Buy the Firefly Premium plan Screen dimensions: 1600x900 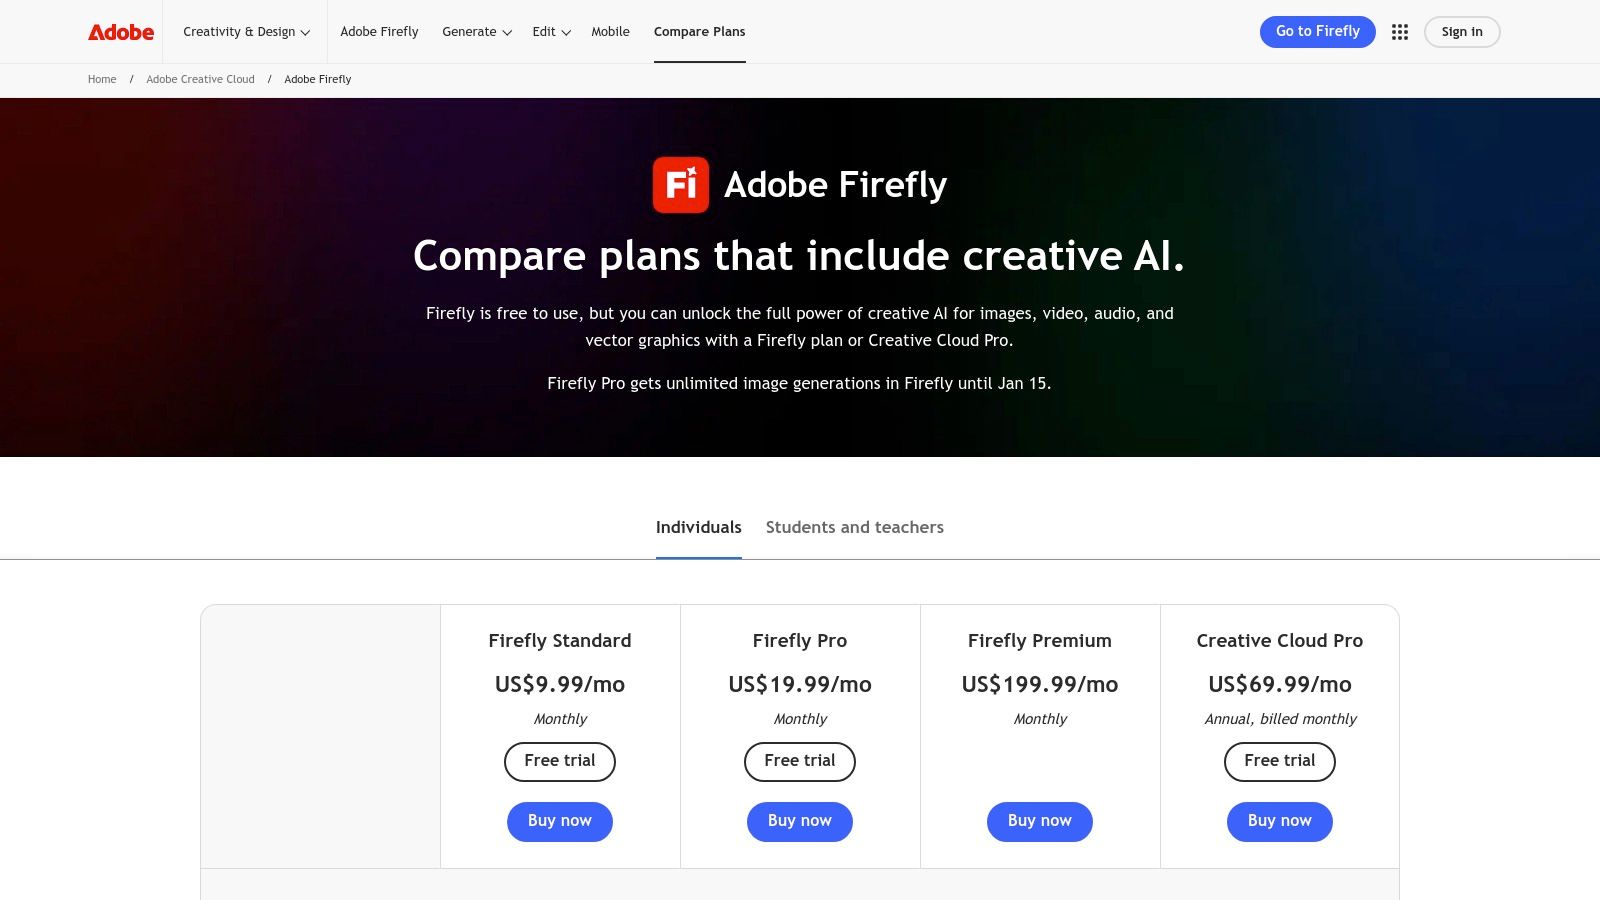[x=1039, y=821]
